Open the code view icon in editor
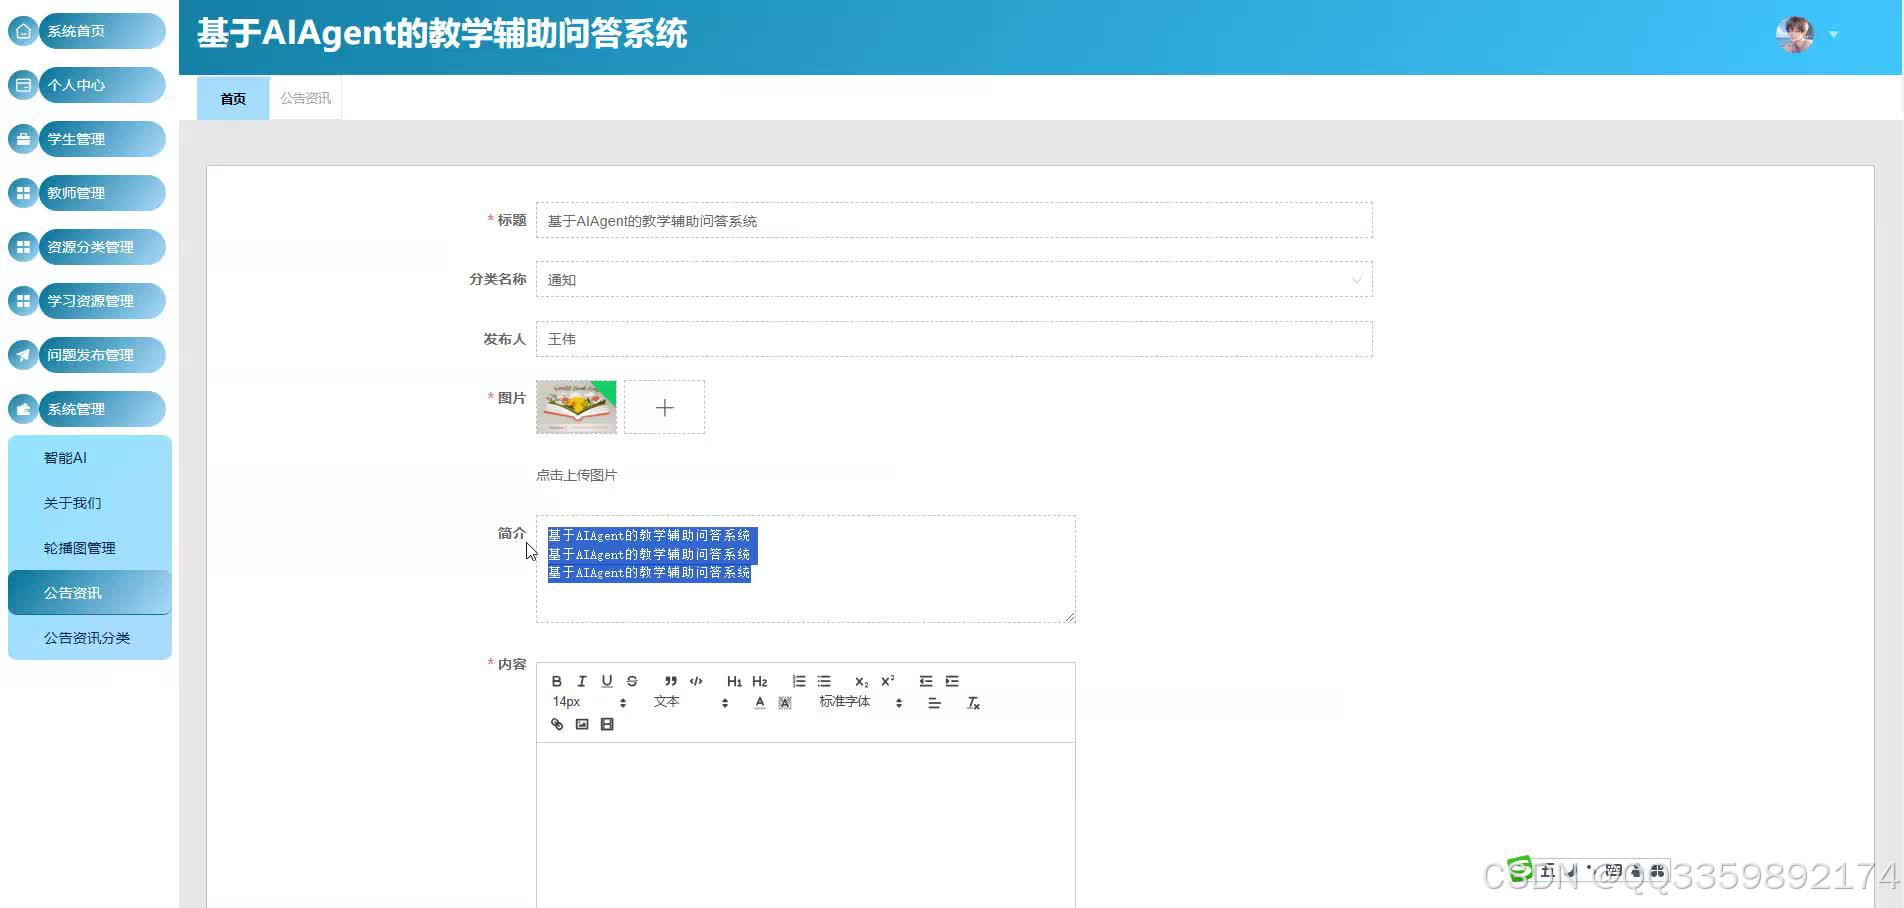 point(696,681)
